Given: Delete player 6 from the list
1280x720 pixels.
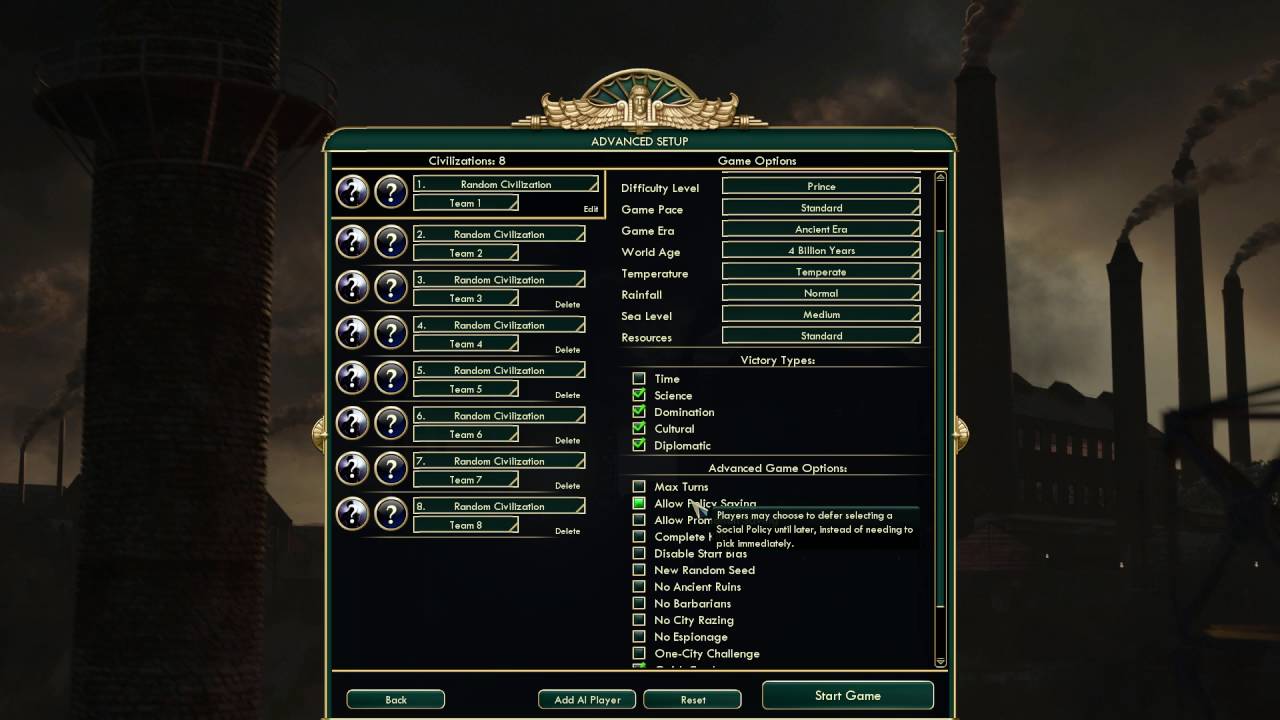Looking at the screenshot, I should click(567, 441).
